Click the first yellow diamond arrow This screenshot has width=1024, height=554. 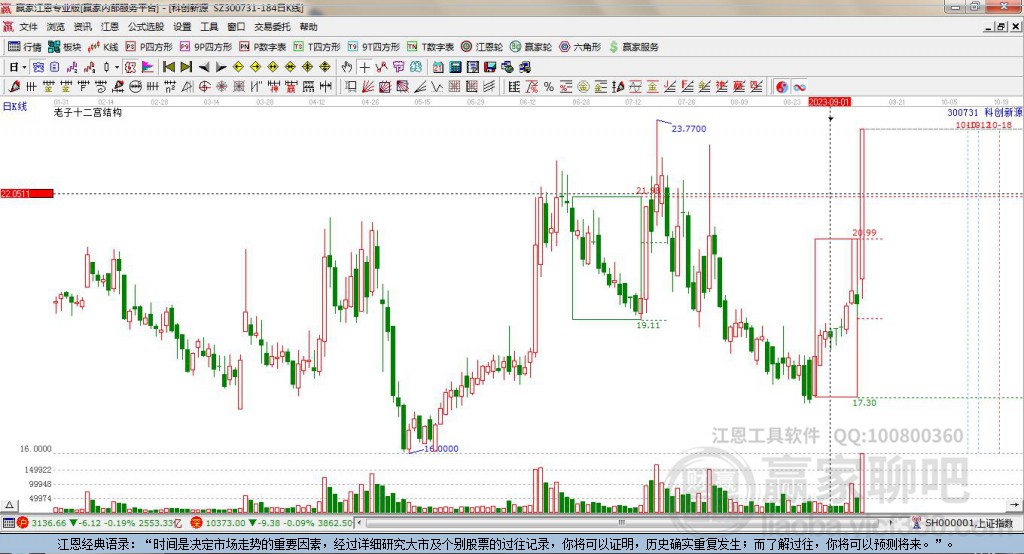[x=238, y=67]
